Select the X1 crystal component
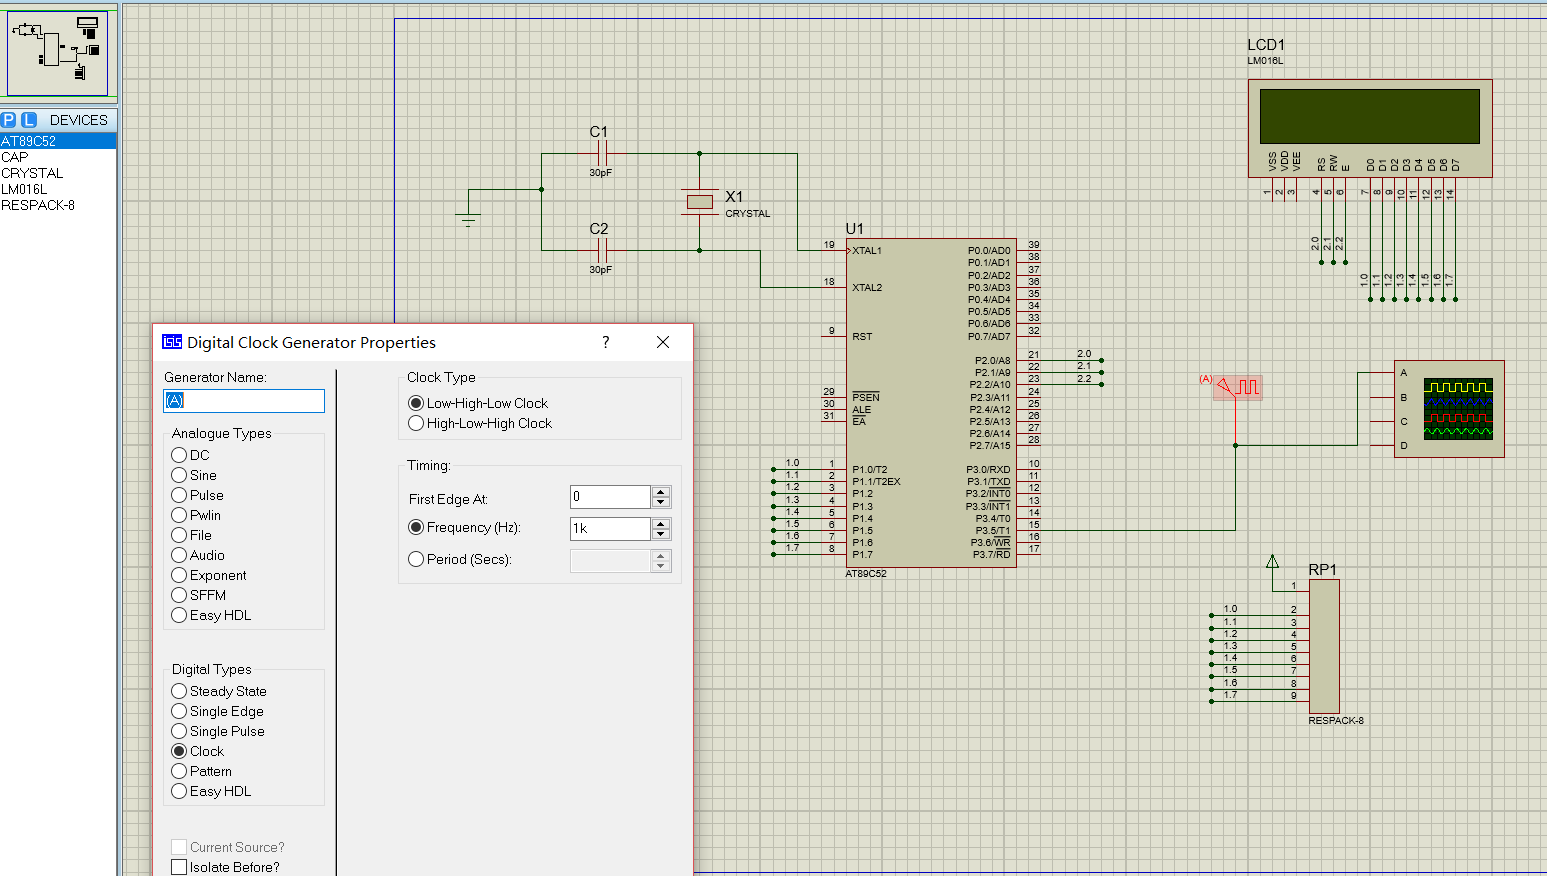The height and width of the screenshot is (876, 1547). click(x=700, y=202)
